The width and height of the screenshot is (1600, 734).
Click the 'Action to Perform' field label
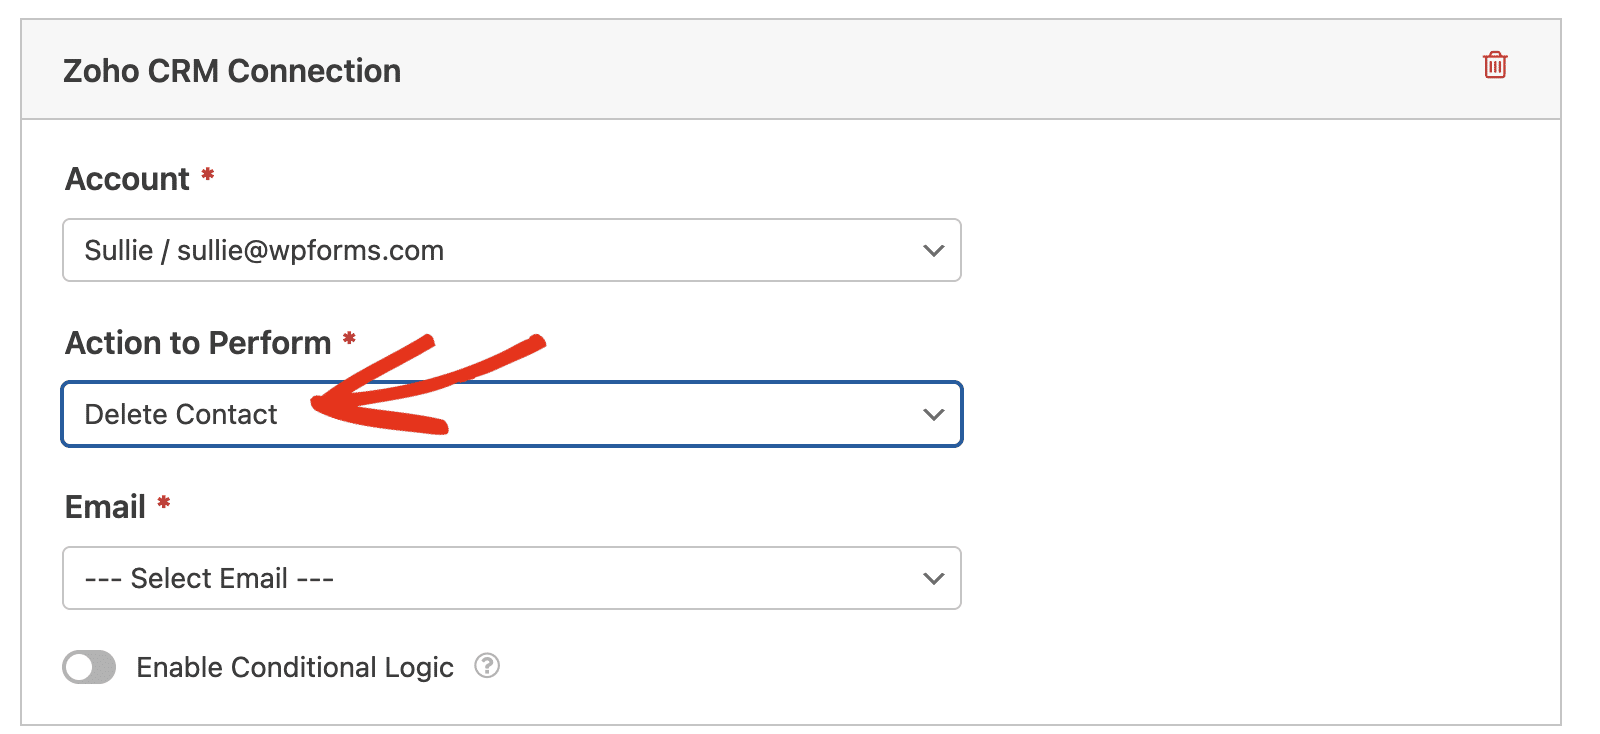pyautogui.click(x=198, y=343)
